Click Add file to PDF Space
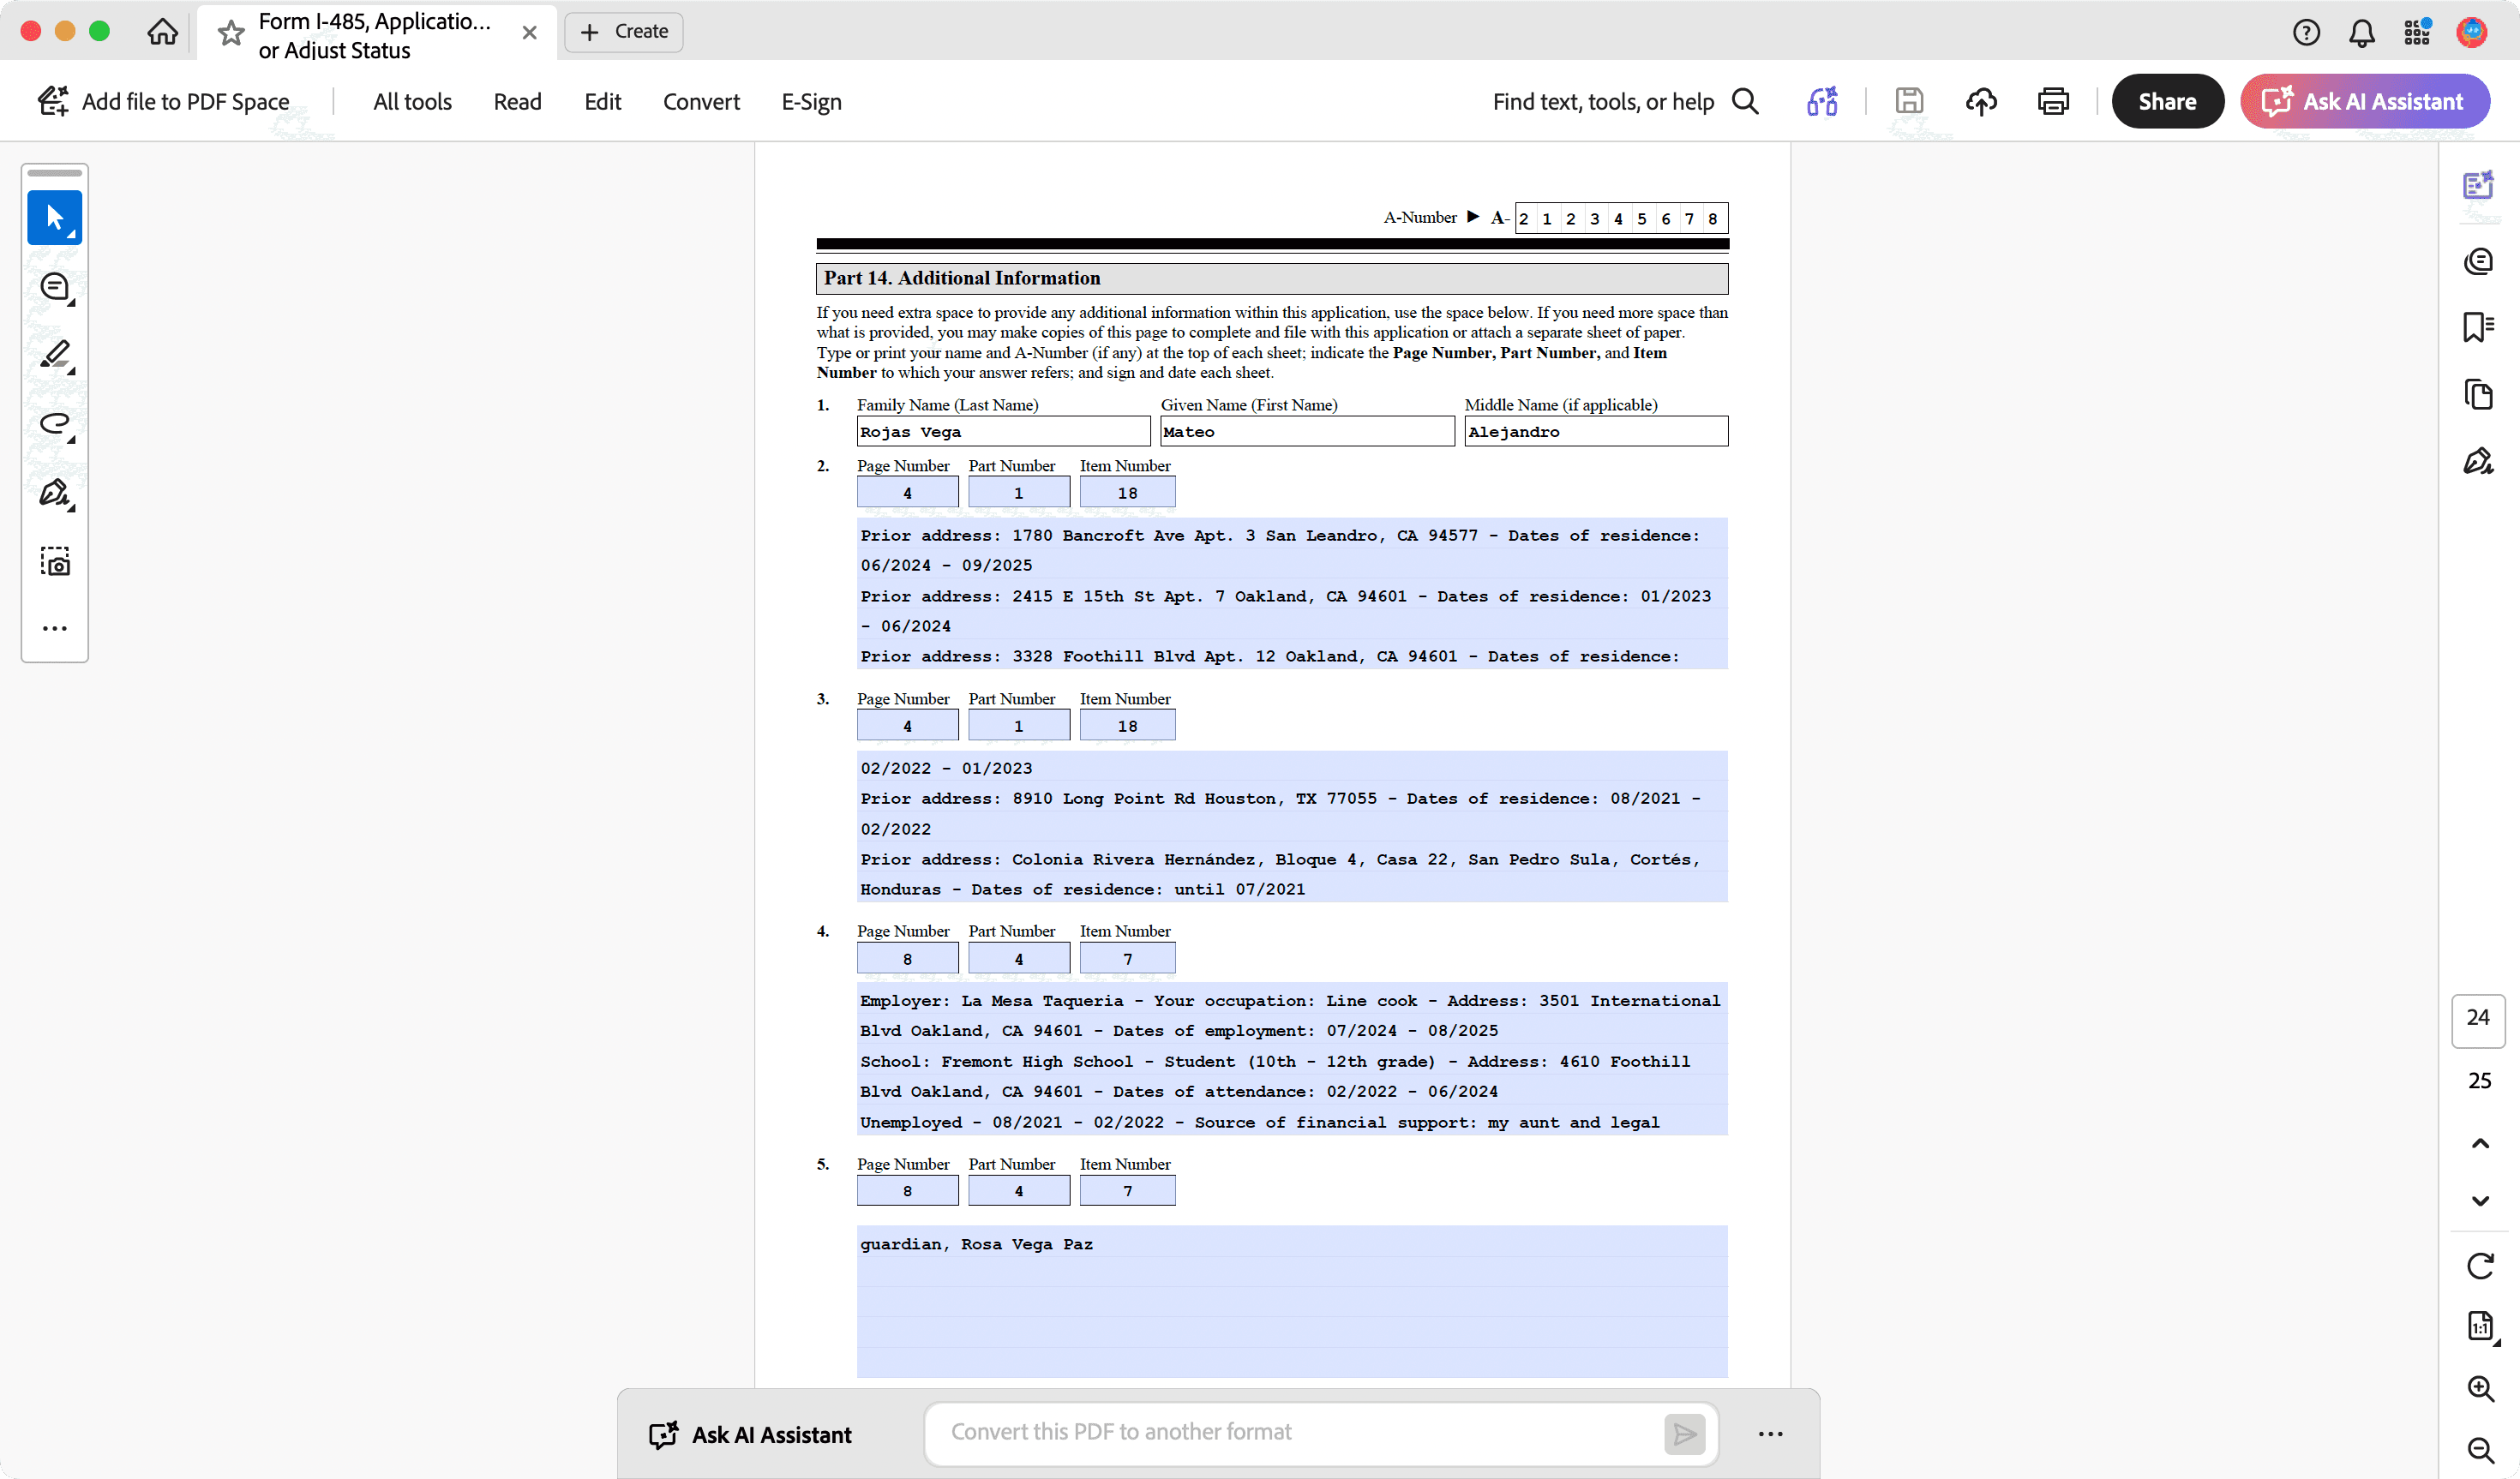Screen dimensions: 2520x1479 tap(163, 101)
